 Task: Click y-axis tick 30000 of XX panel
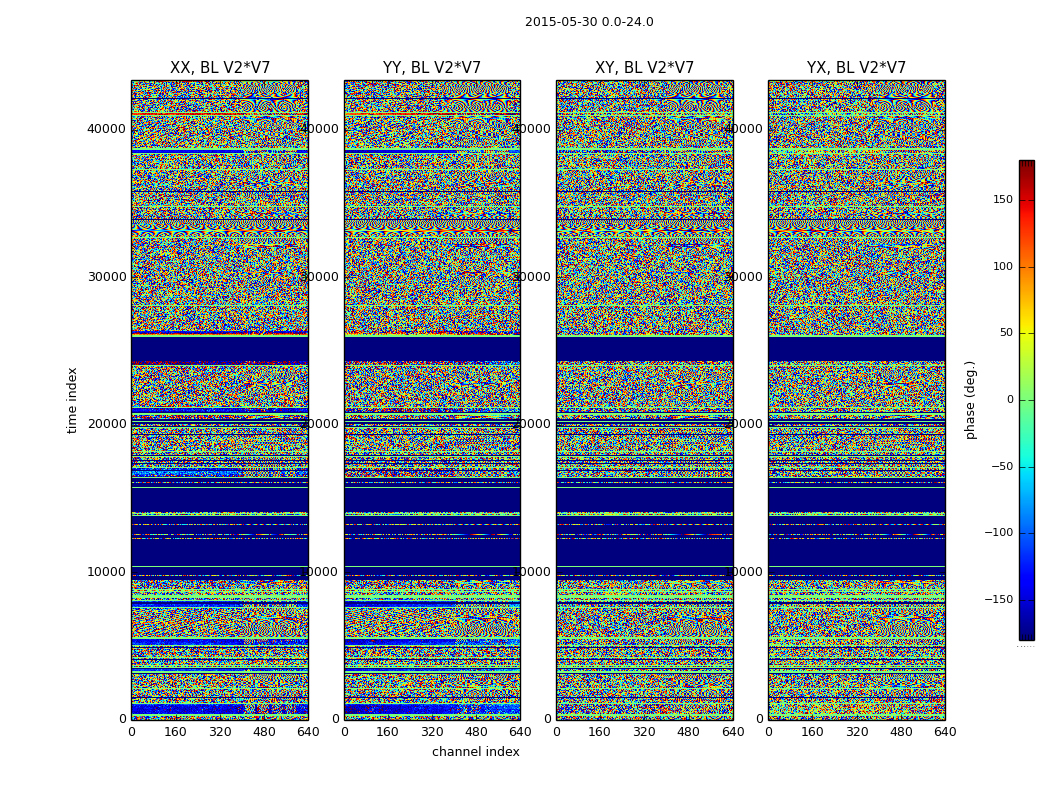coord(106,276)
